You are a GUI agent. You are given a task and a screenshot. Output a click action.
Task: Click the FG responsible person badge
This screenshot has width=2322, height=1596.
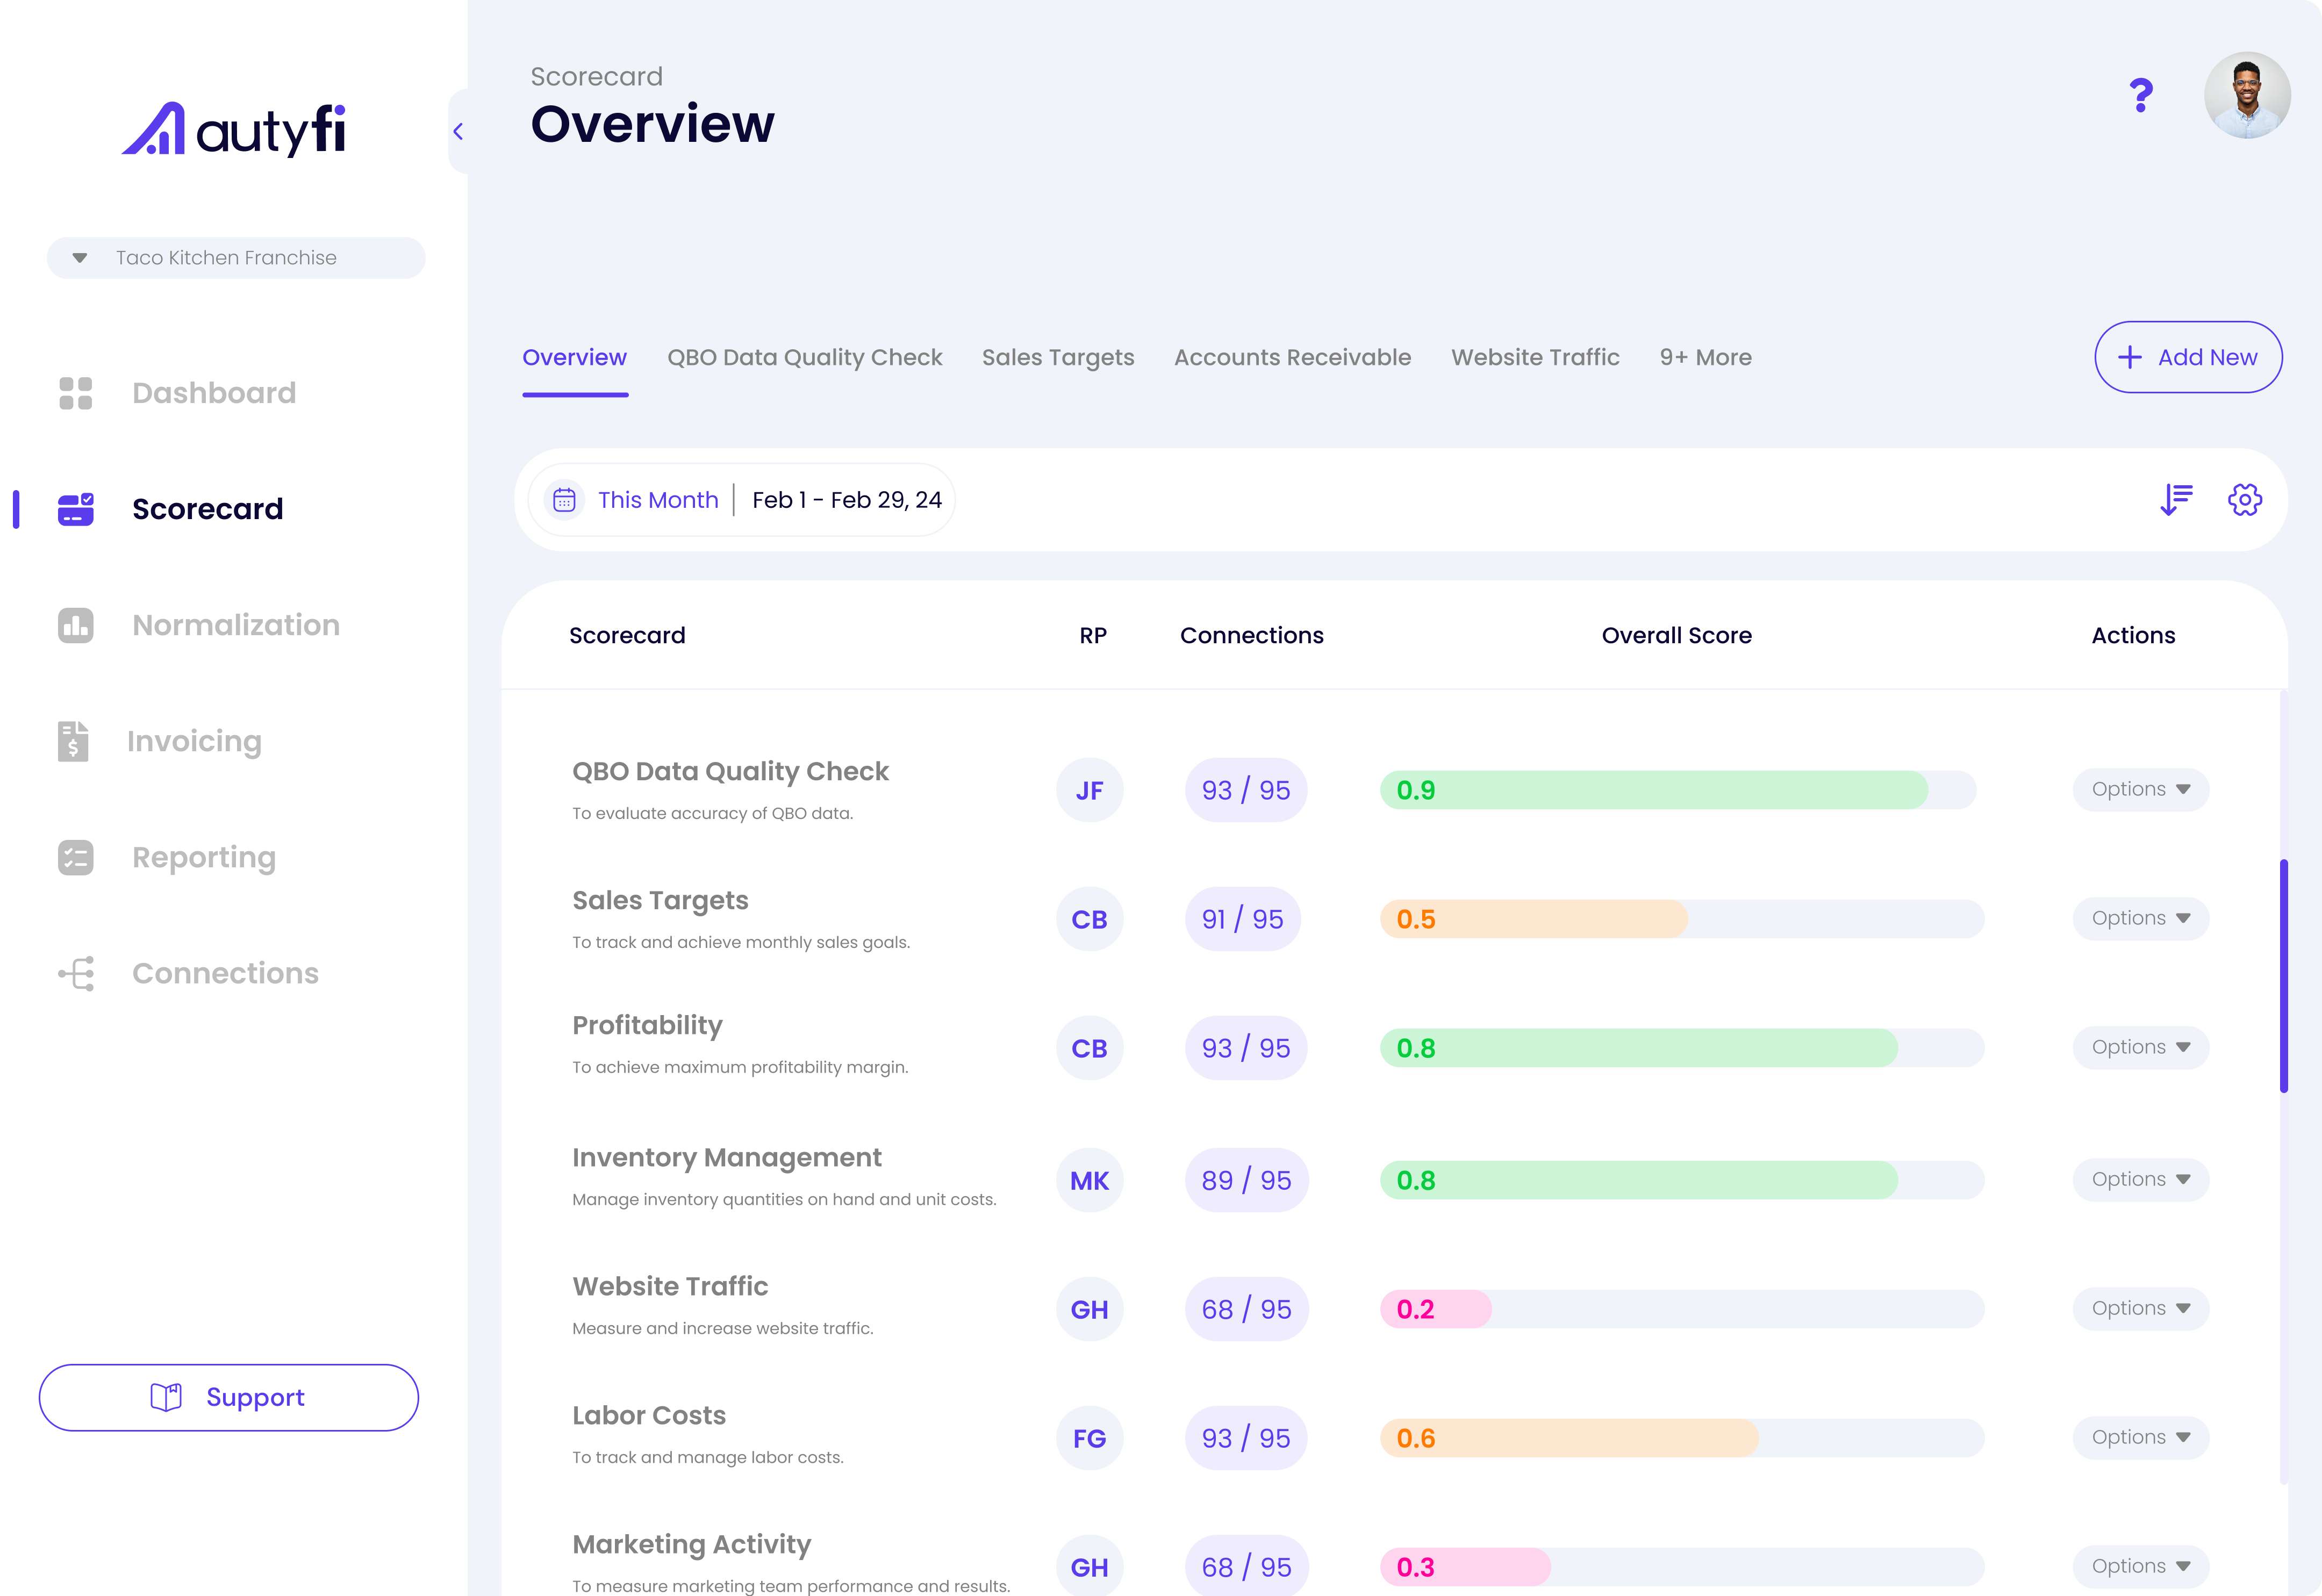tap(1089, 1438)
